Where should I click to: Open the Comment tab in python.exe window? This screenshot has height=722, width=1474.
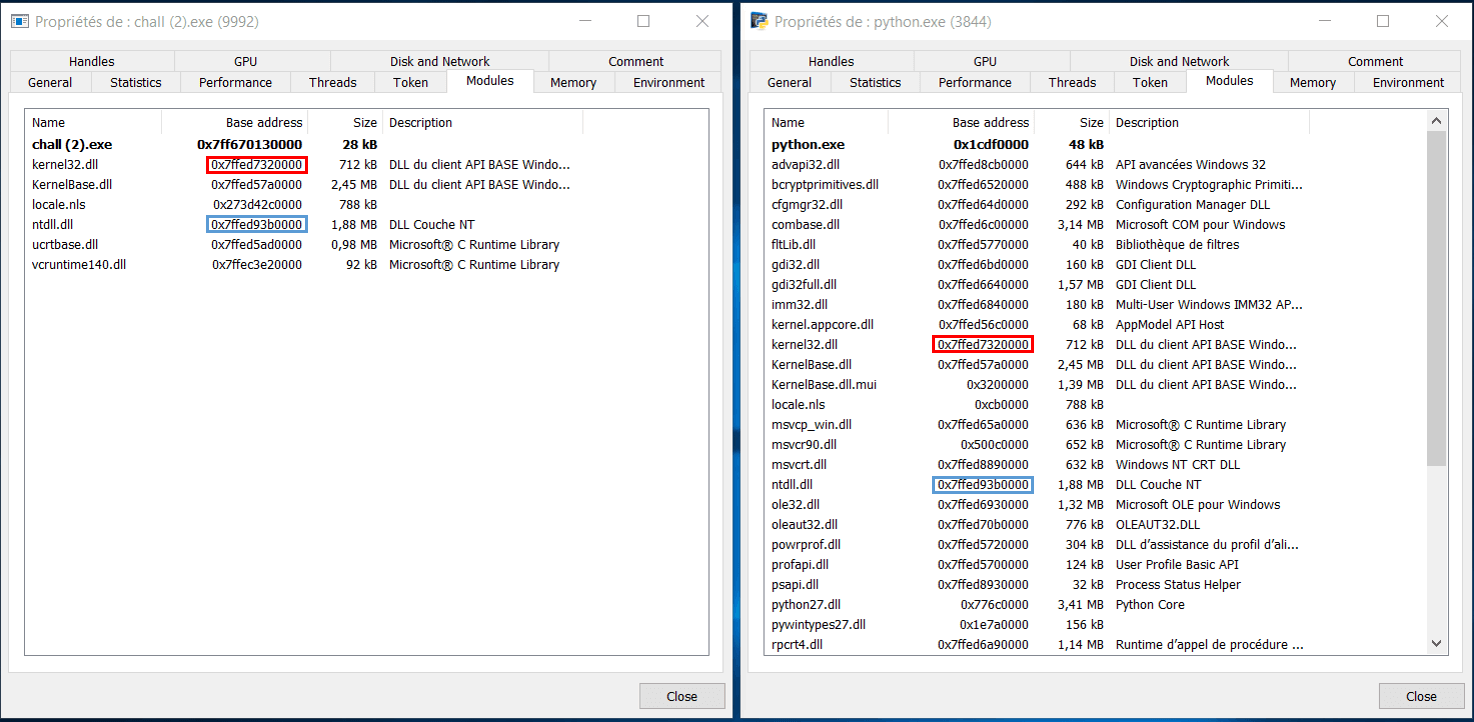(x=1376, y=61)
